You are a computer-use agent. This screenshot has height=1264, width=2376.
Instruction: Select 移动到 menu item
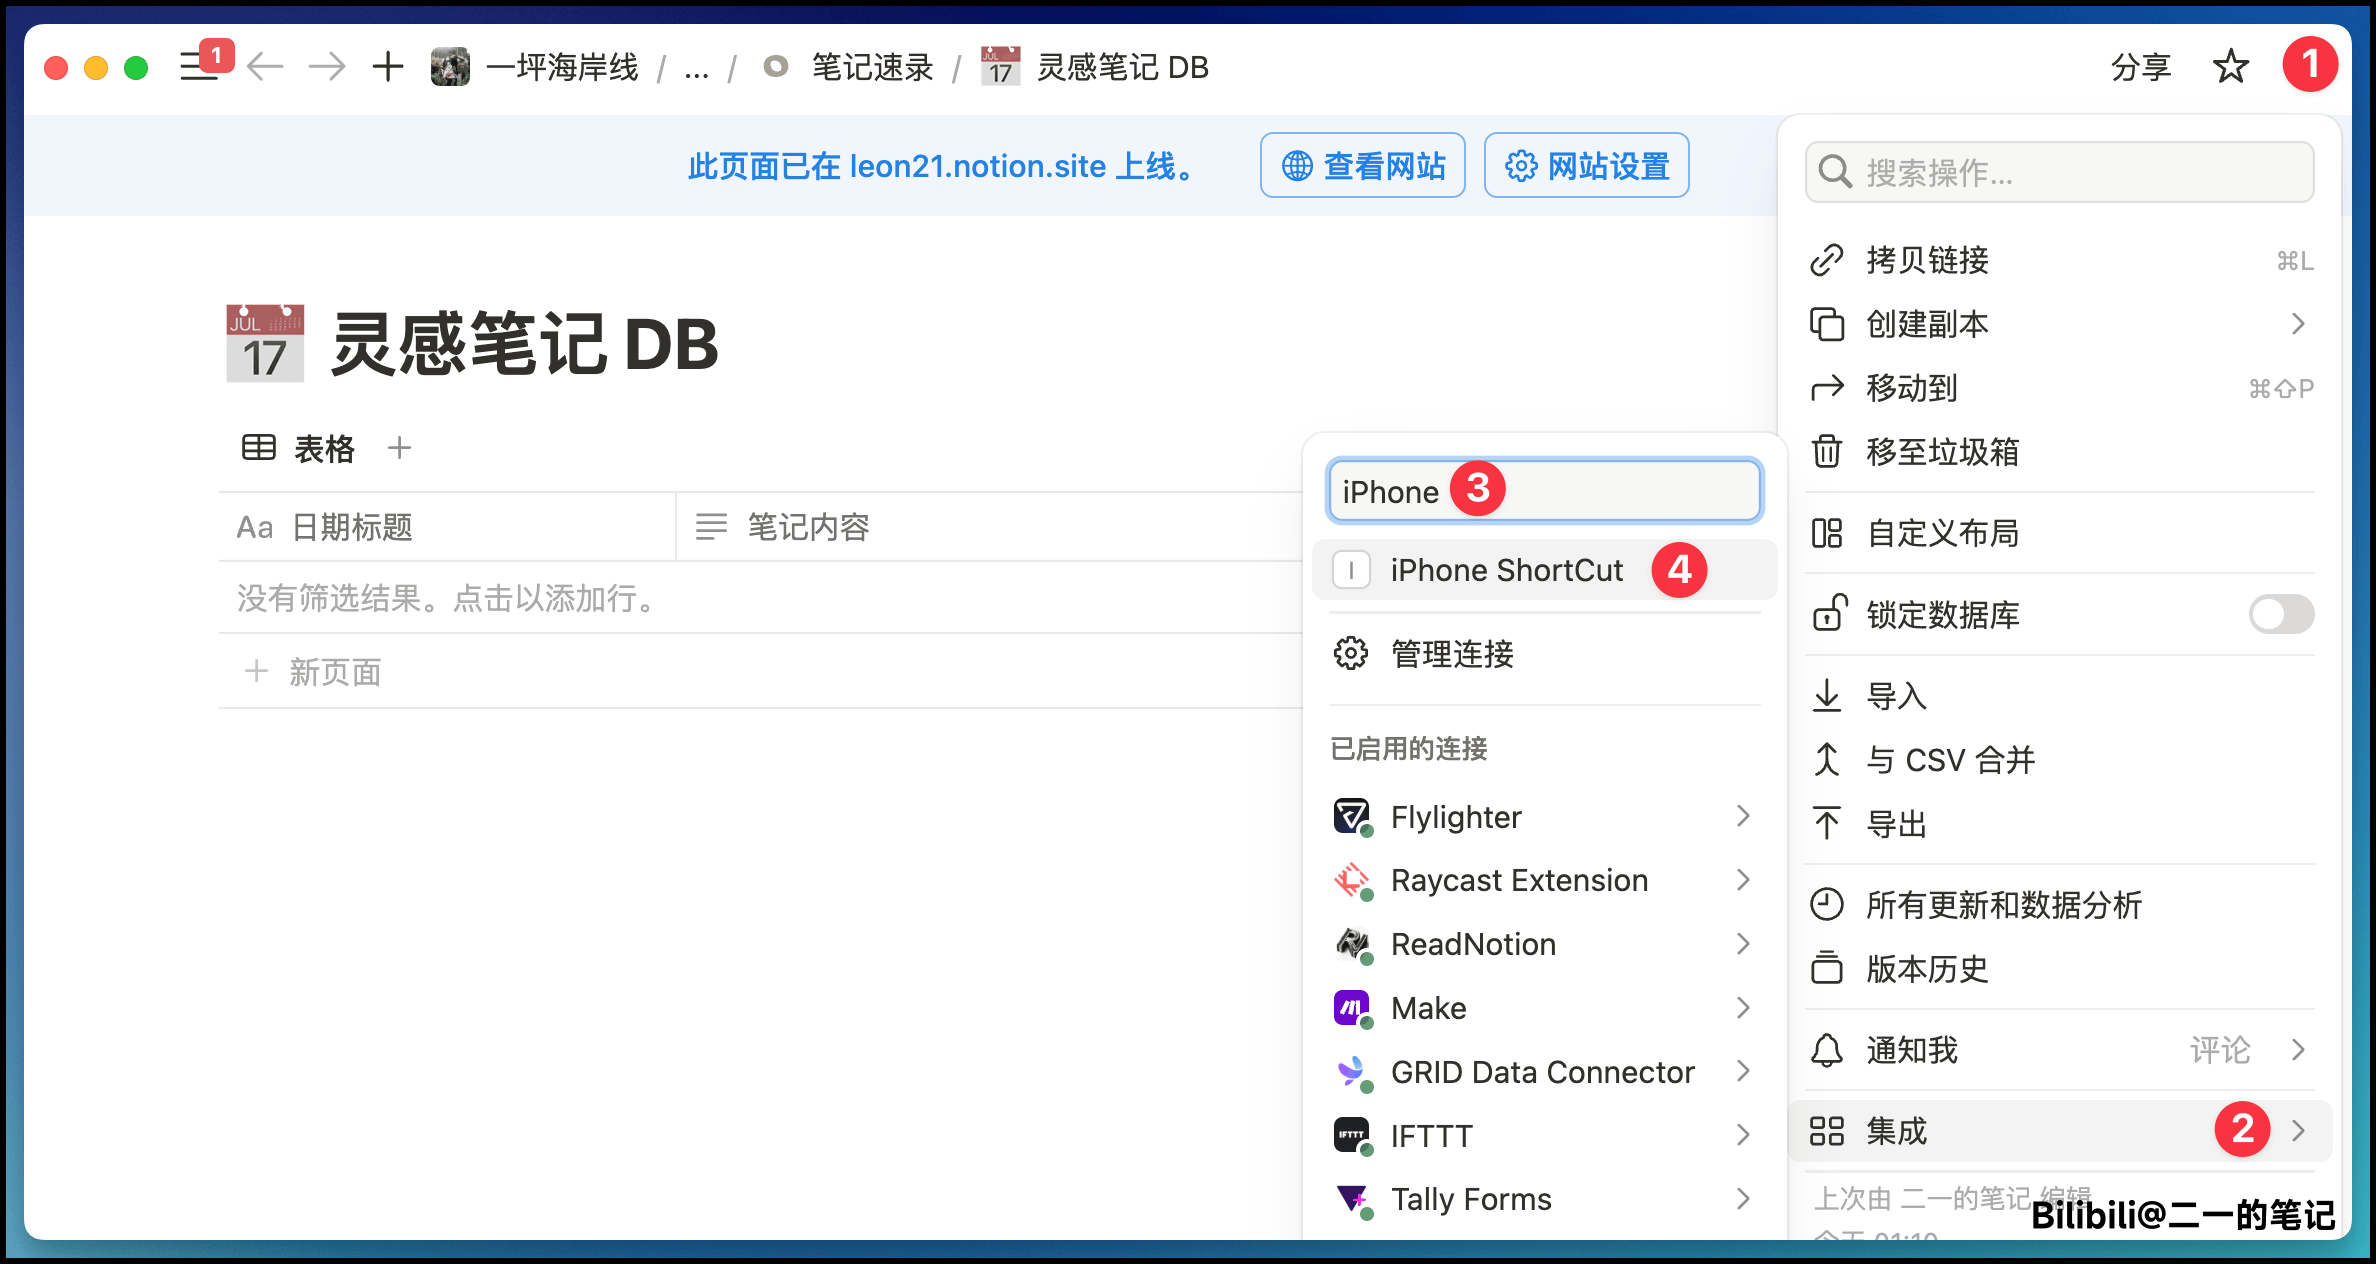click(2060, 388)
